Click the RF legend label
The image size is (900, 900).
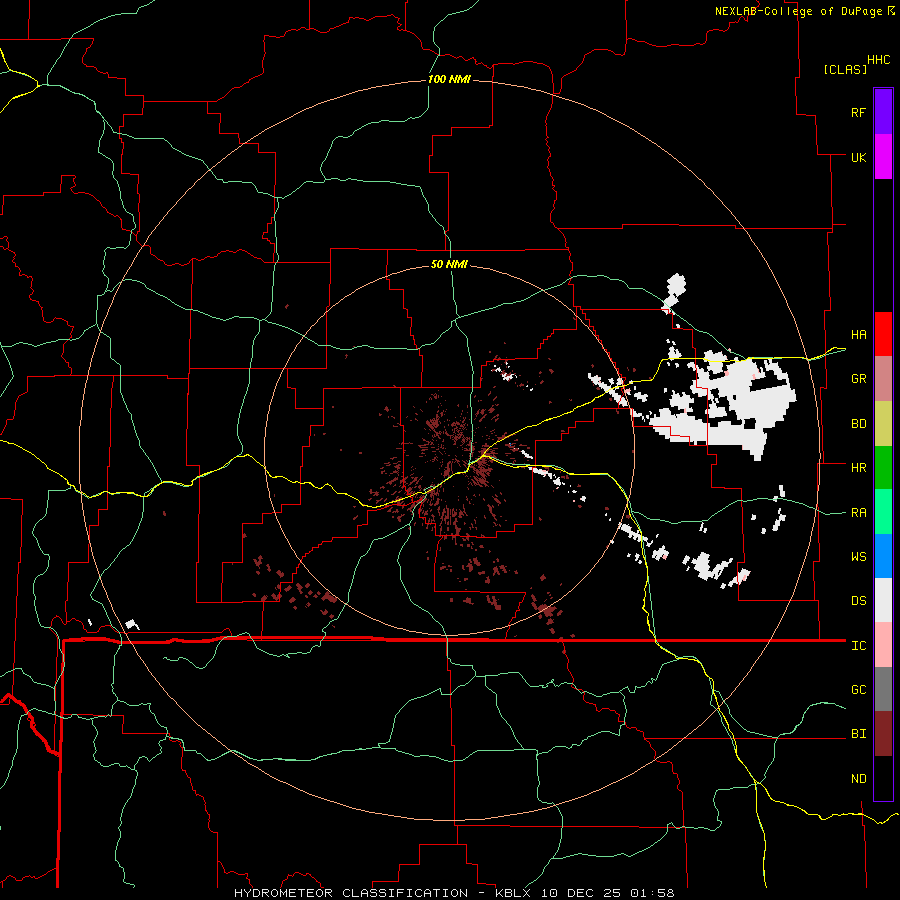(x=858, y=112)
